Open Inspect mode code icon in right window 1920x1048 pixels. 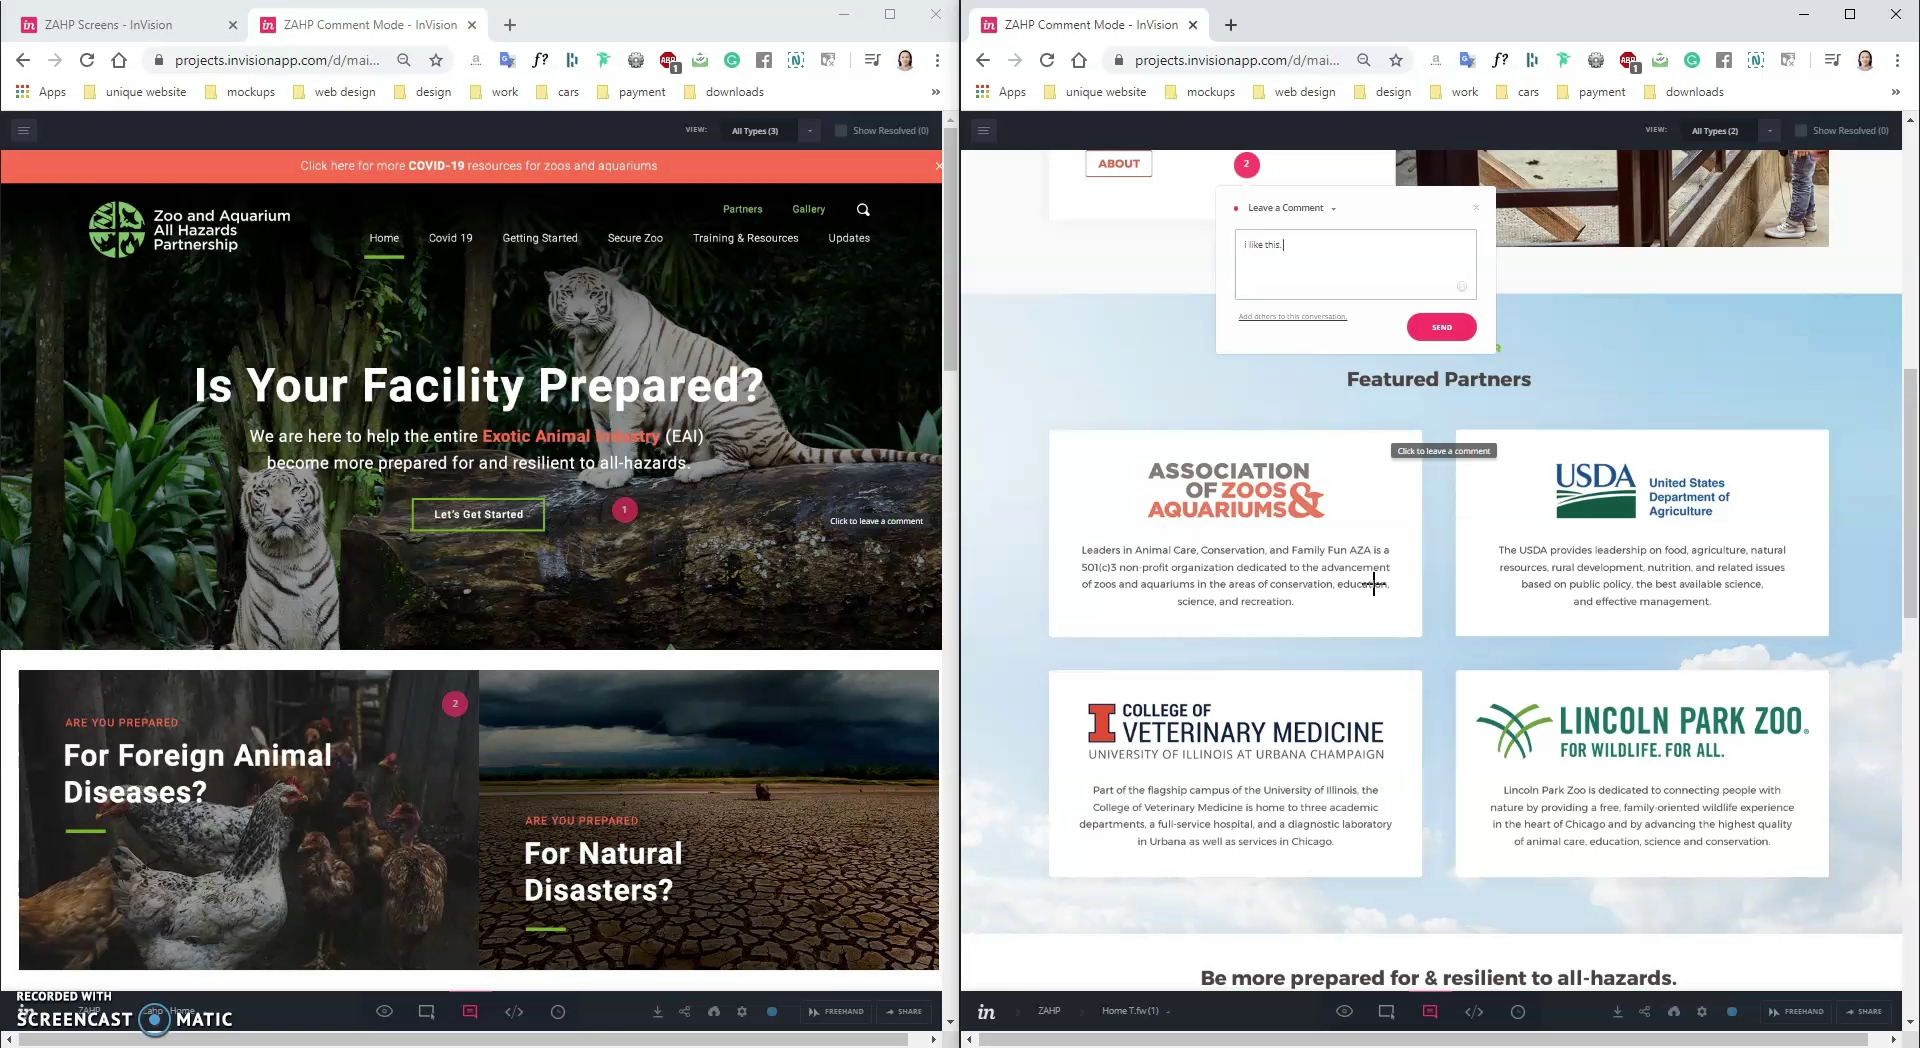pos(1474,1012)
